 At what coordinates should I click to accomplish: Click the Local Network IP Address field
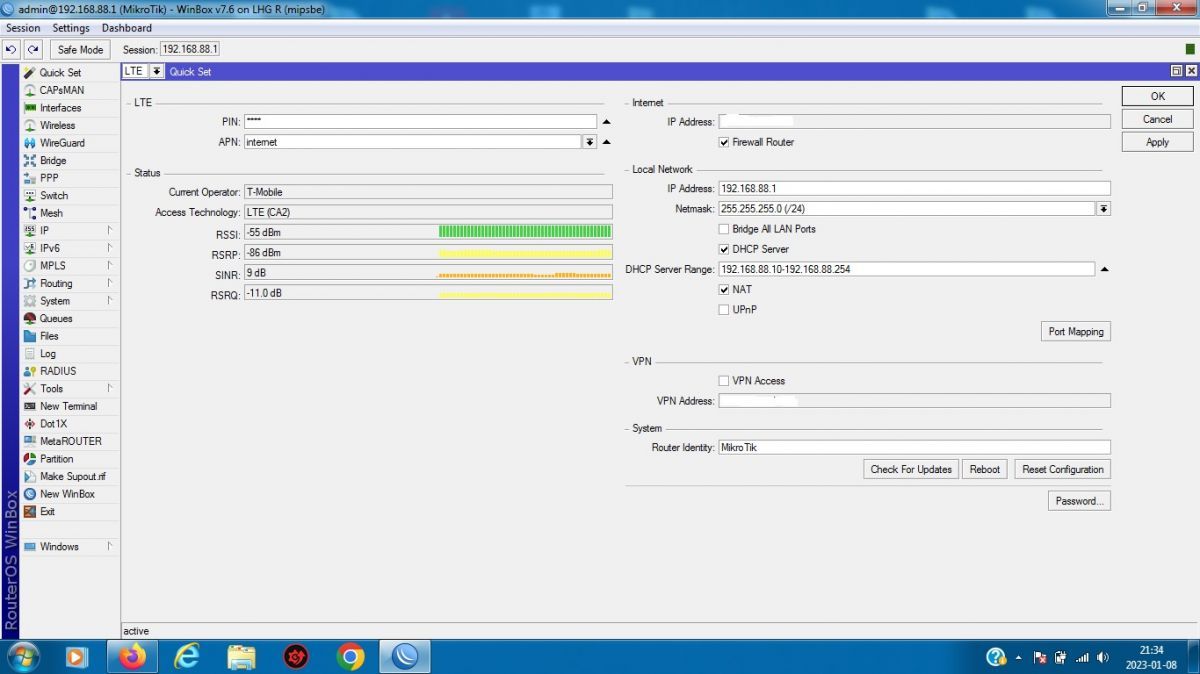[914, 188]
